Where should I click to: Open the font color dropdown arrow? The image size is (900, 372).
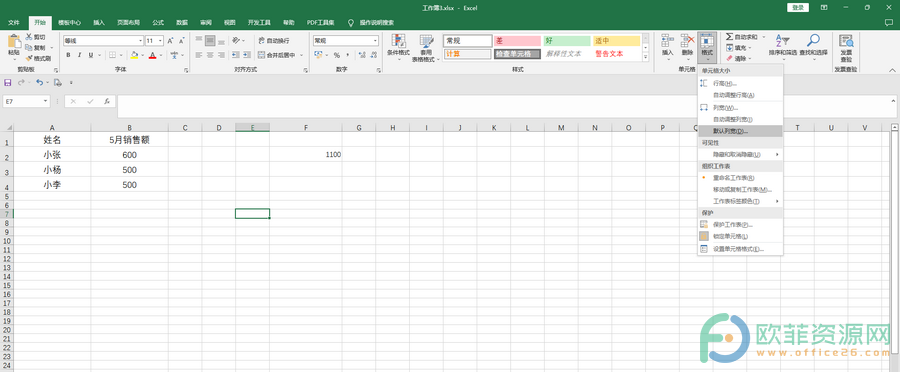pyautogui.click(x=160, y=56)
